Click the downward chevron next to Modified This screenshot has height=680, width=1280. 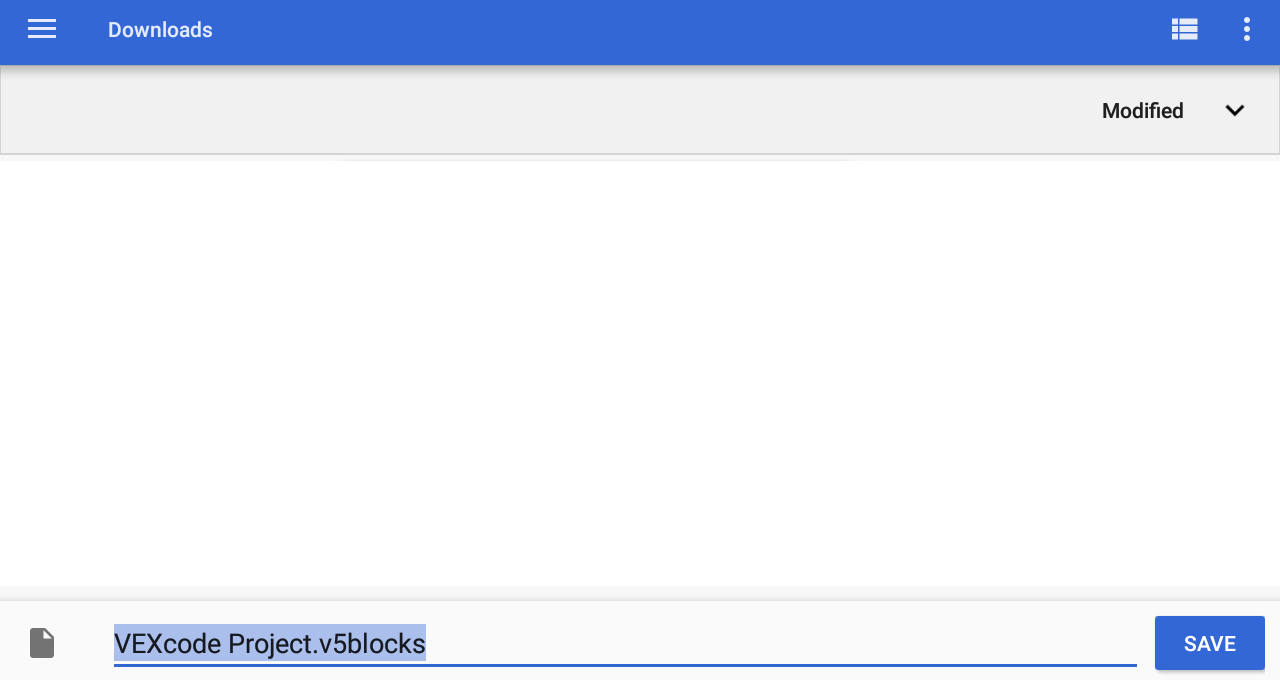[x=1234, y=111]
